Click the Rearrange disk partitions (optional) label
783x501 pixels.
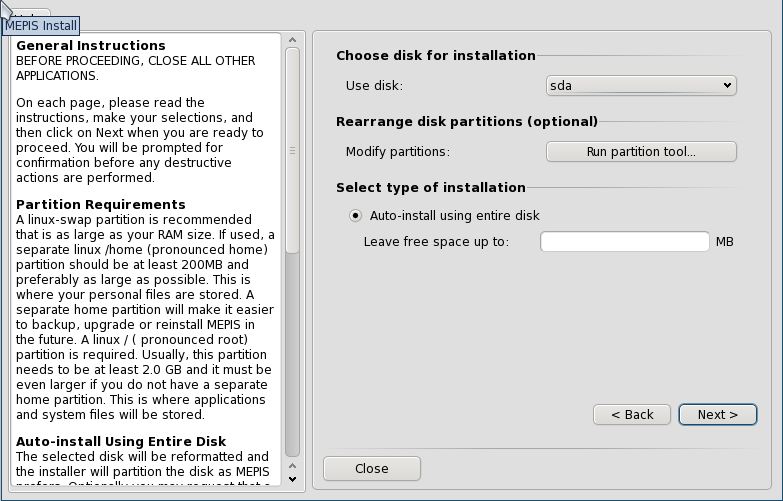(467, 122)
